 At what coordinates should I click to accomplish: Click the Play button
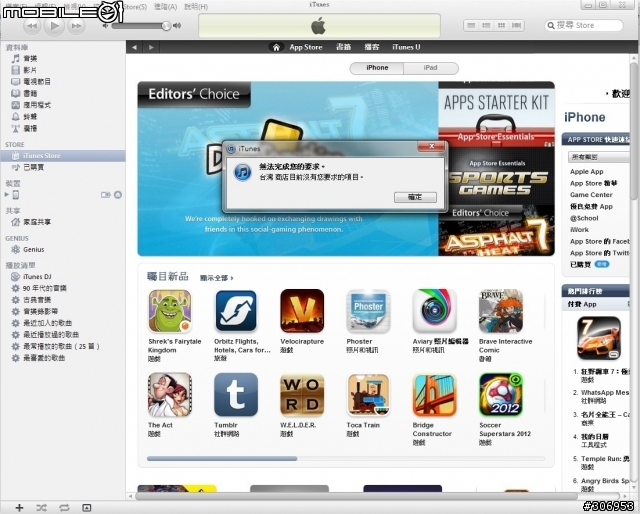click(x=54, y=26)
